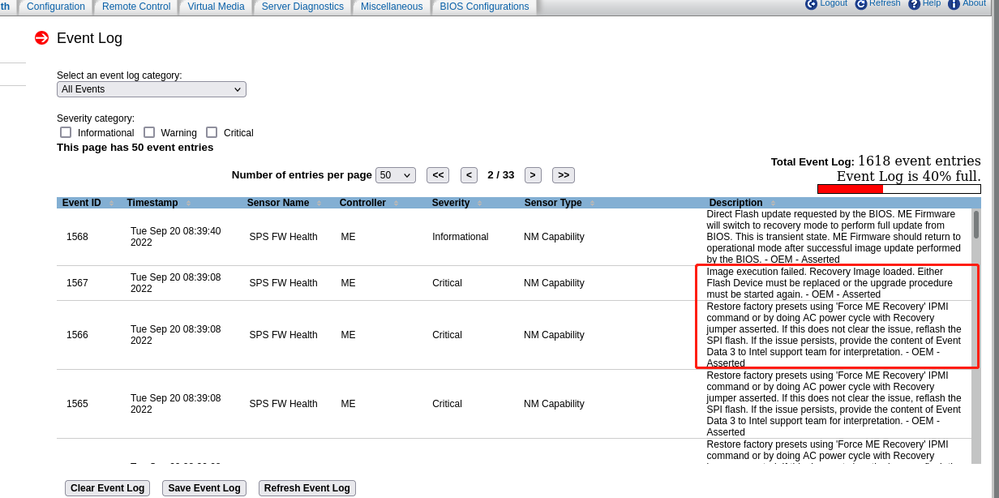The image size is (999, 498).
Task: Enable the Warning severity checkbox
Action: [149, 132]
